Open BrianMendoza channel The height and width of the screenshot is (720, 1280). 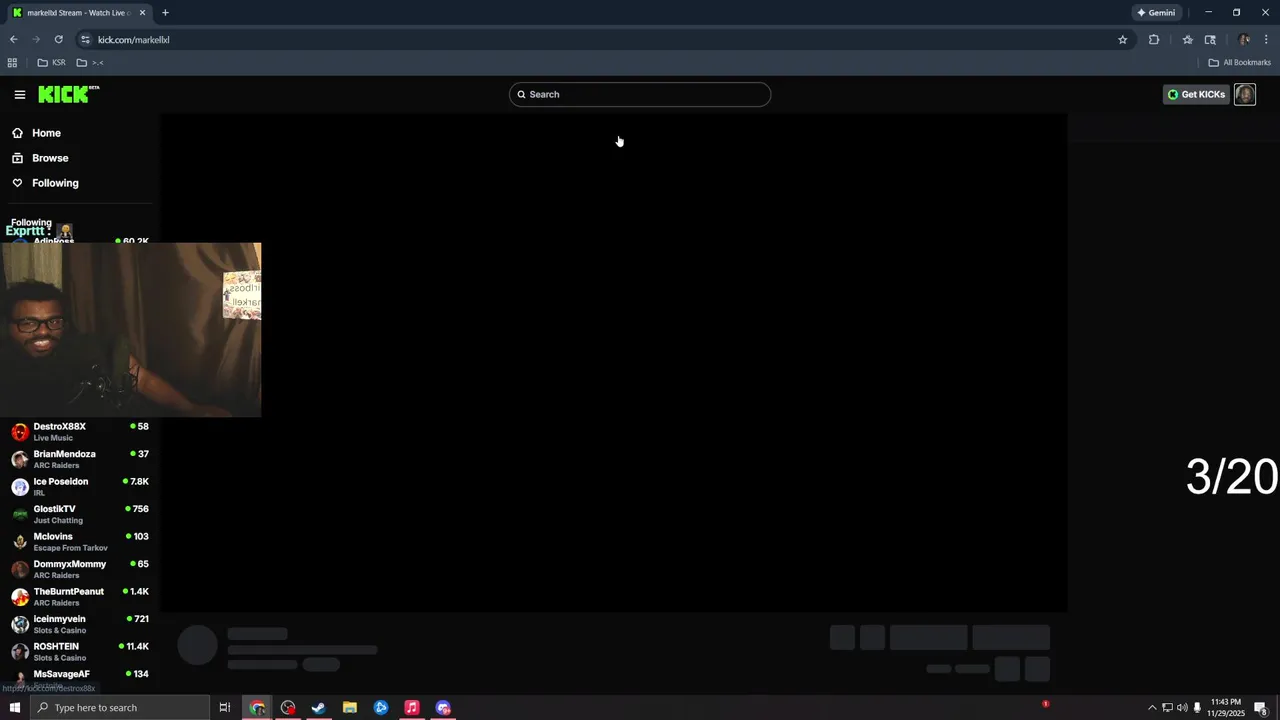point(80,459)
